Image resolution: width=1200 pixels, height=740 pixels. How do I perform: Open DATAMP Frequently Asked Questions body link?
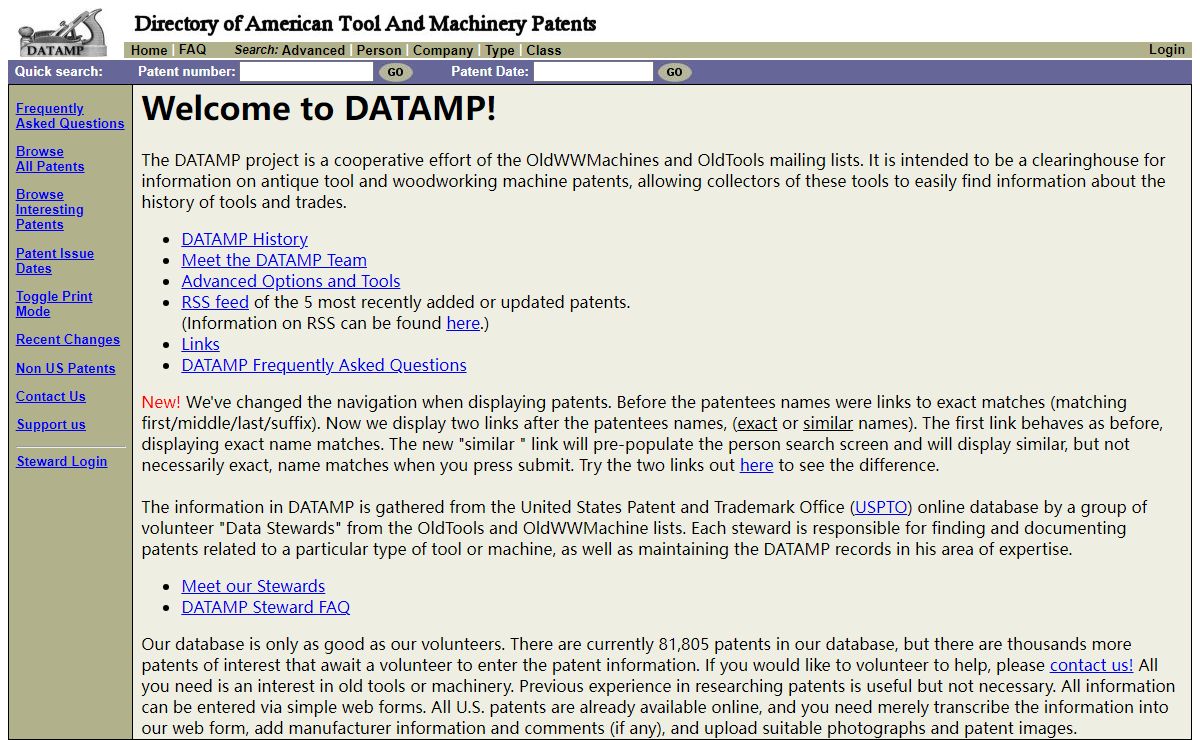click(324, 365)
